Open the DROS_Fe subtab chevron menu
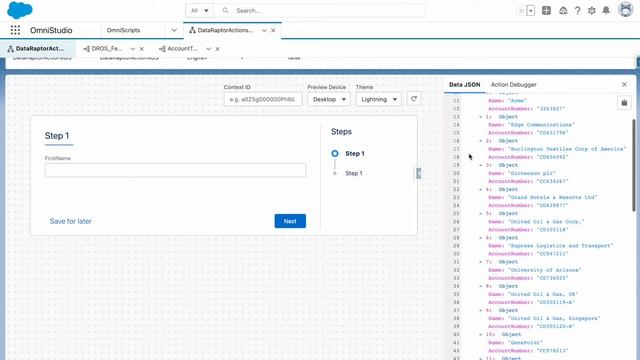 click(133, 49)
